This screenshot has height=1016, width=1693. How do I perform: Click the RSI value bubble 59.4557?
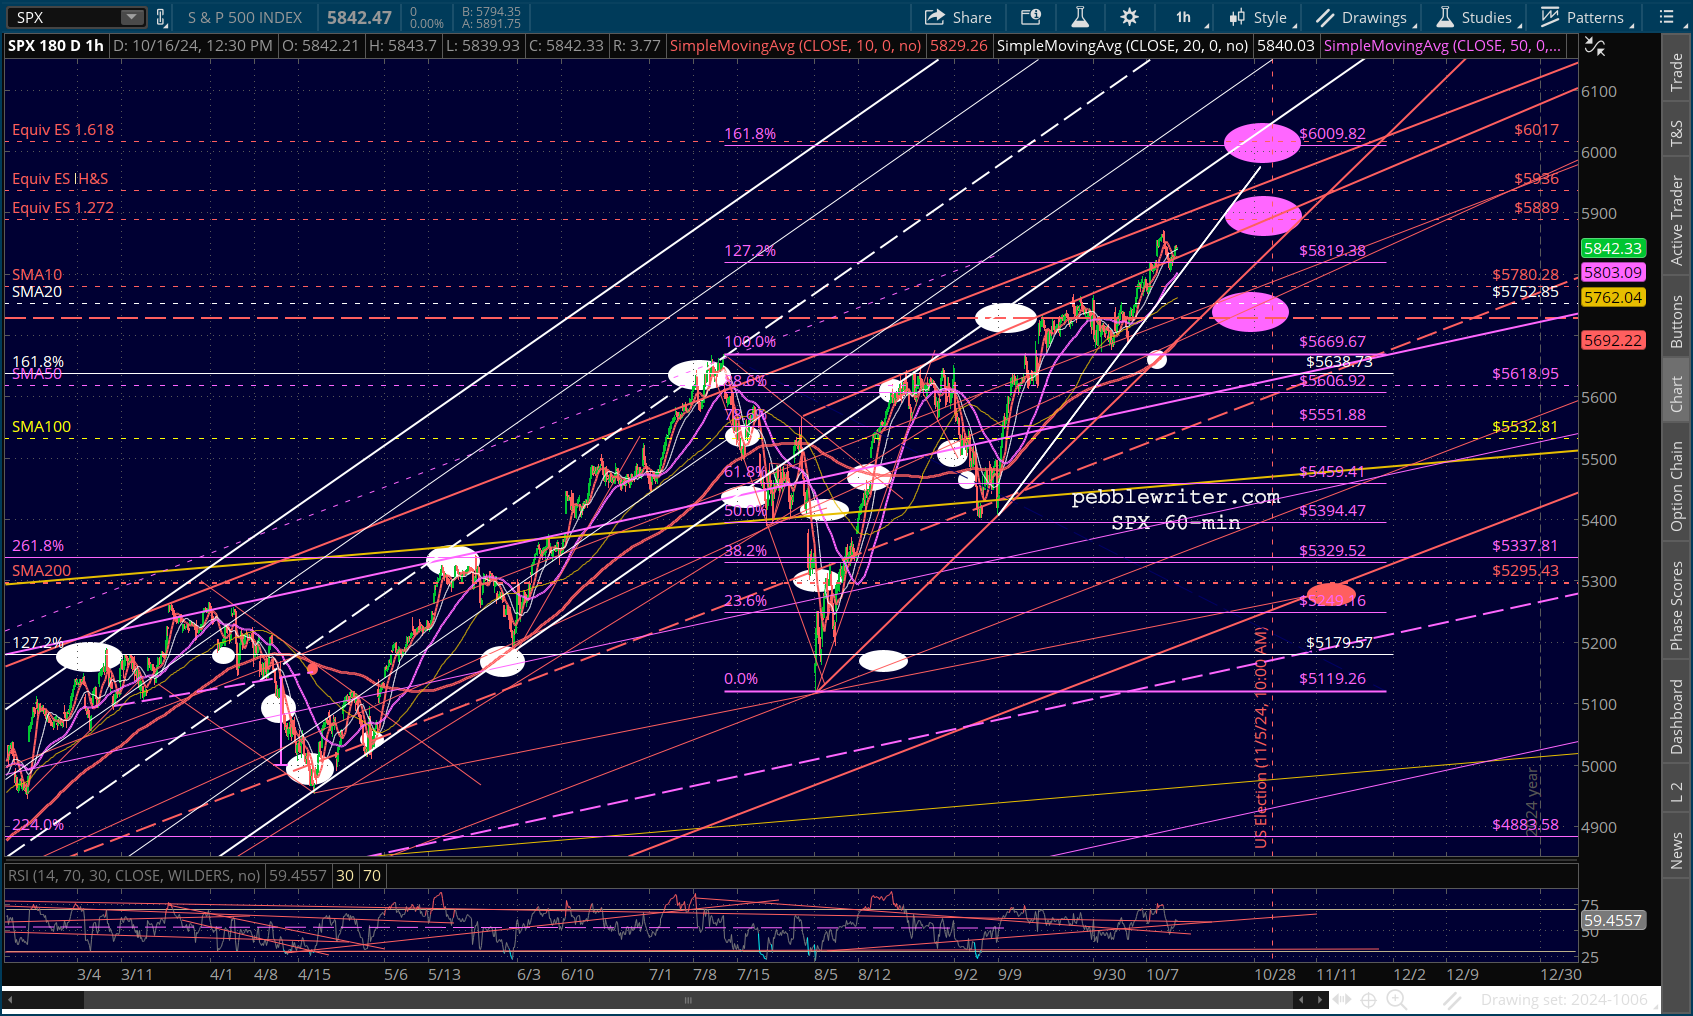click(1613, 921)
